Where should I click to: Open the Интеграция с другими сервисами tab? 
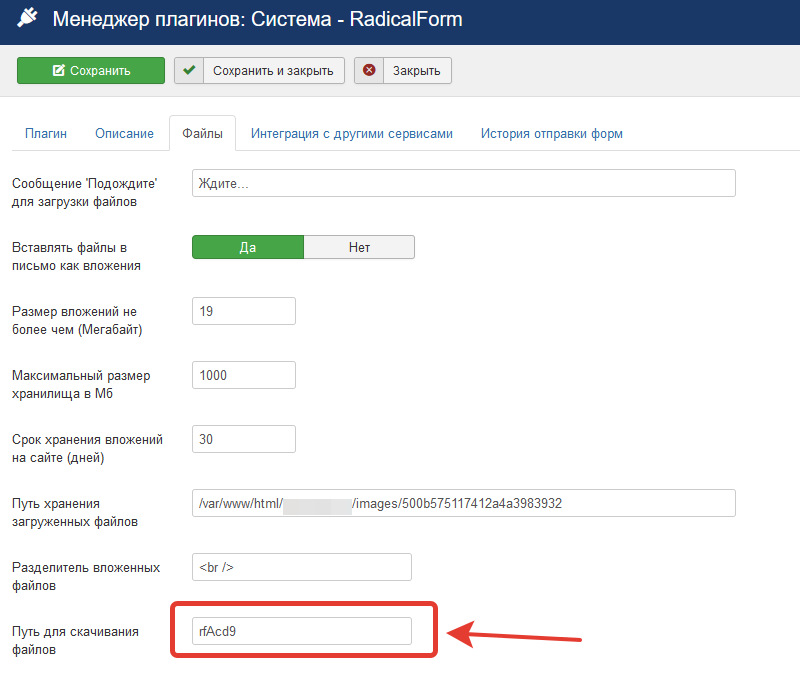coord(351,134)
